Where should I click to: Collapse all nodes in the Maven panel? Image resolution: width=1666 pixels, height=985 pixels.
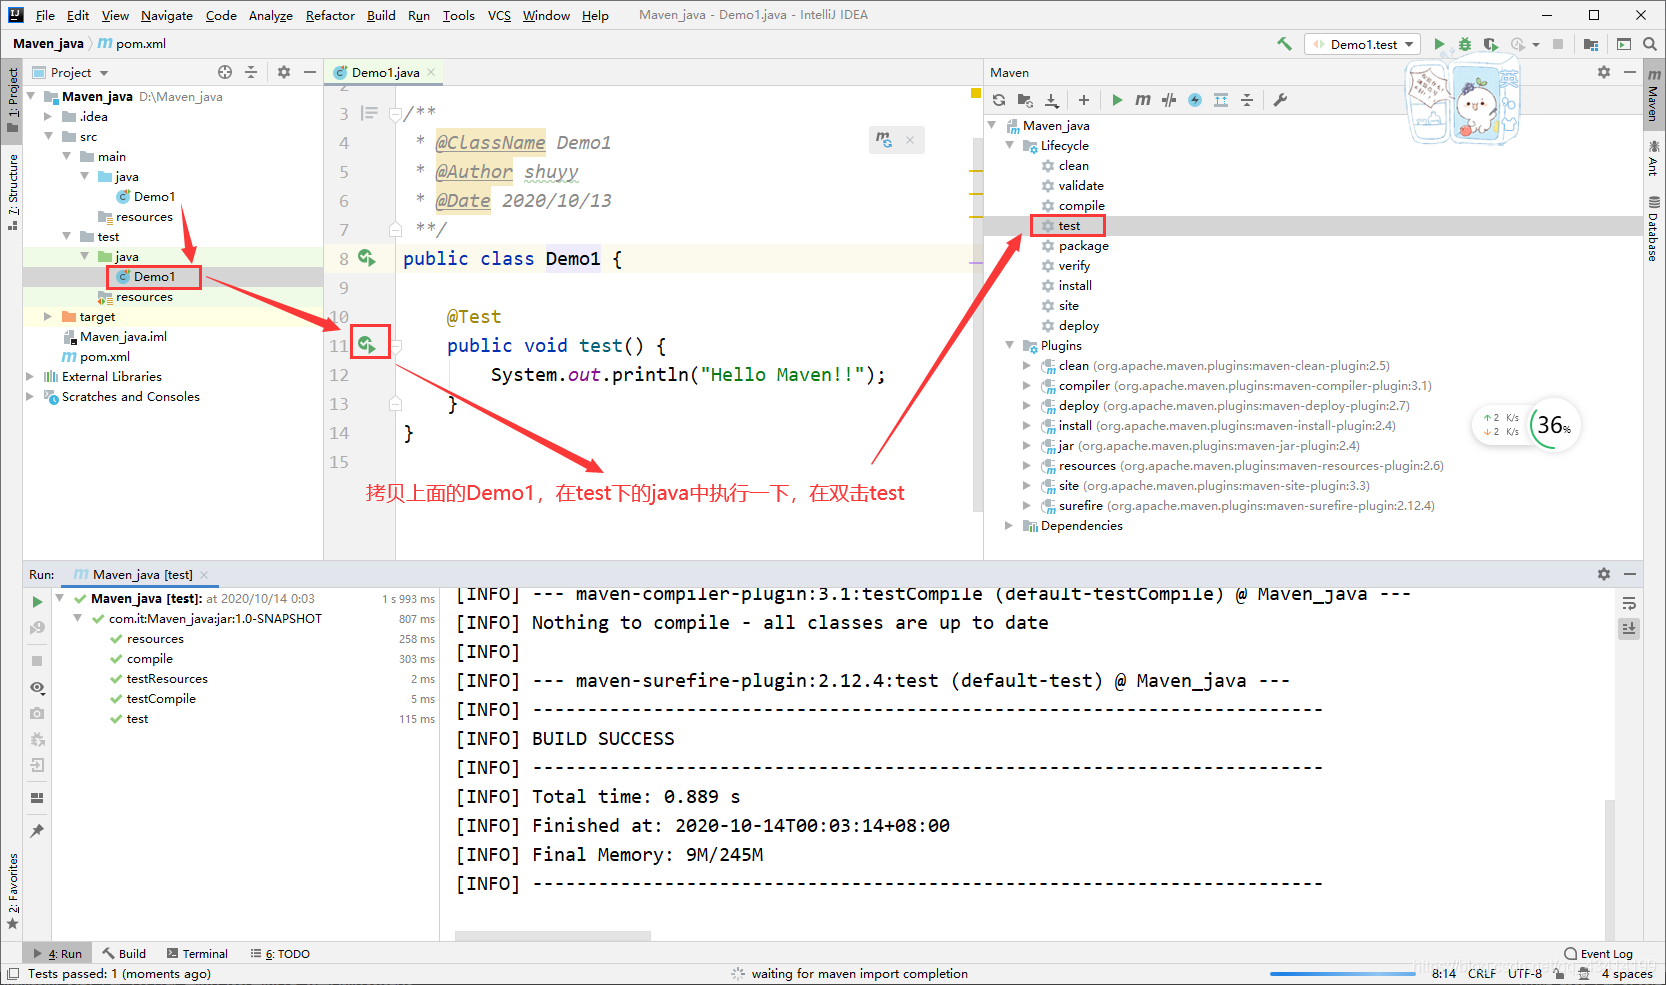(1247, 100)
